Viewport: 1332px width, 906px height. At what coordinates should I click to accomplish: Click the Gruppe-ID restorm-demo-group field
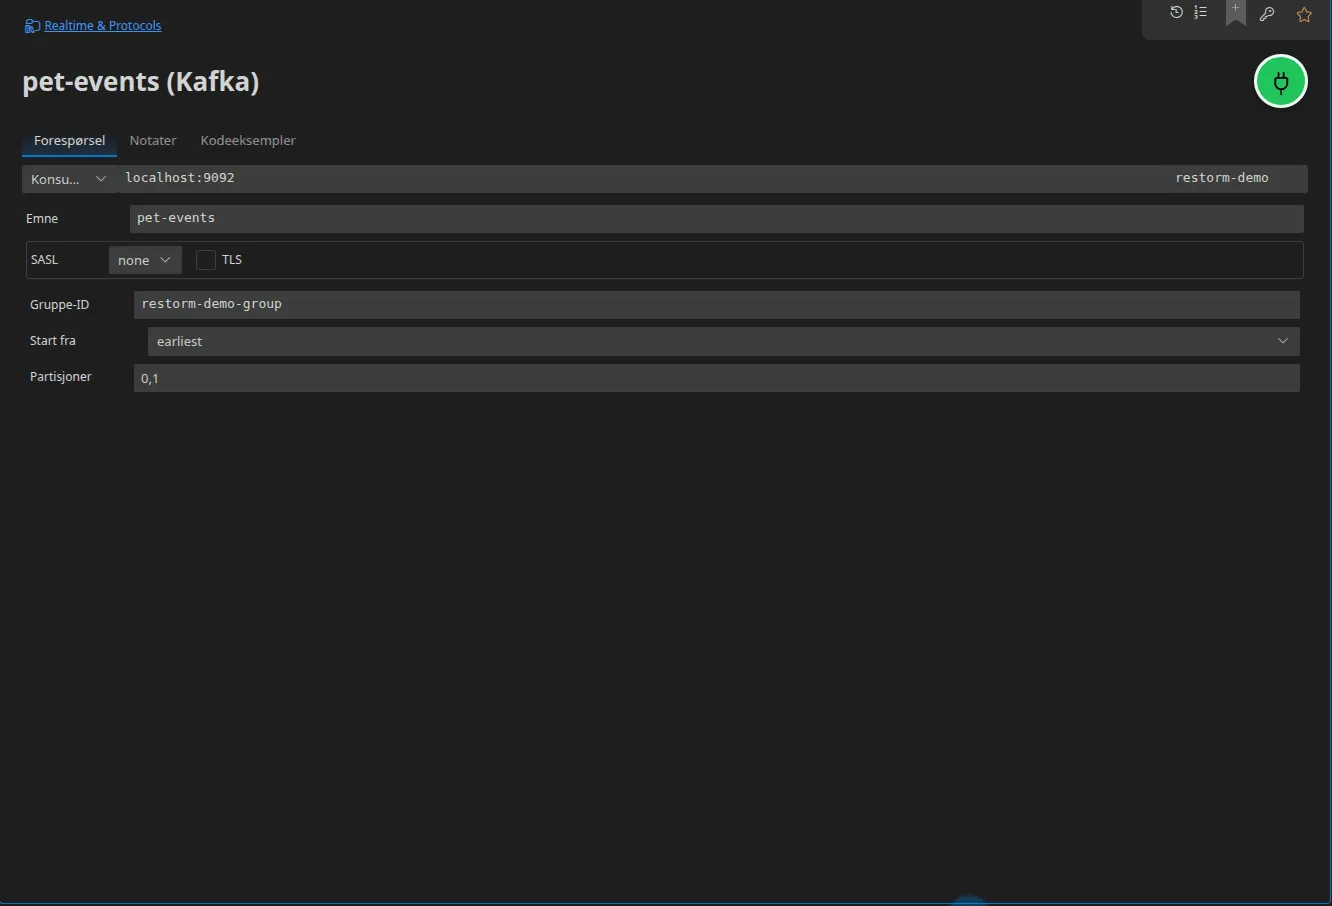click(x=717, y=304)
